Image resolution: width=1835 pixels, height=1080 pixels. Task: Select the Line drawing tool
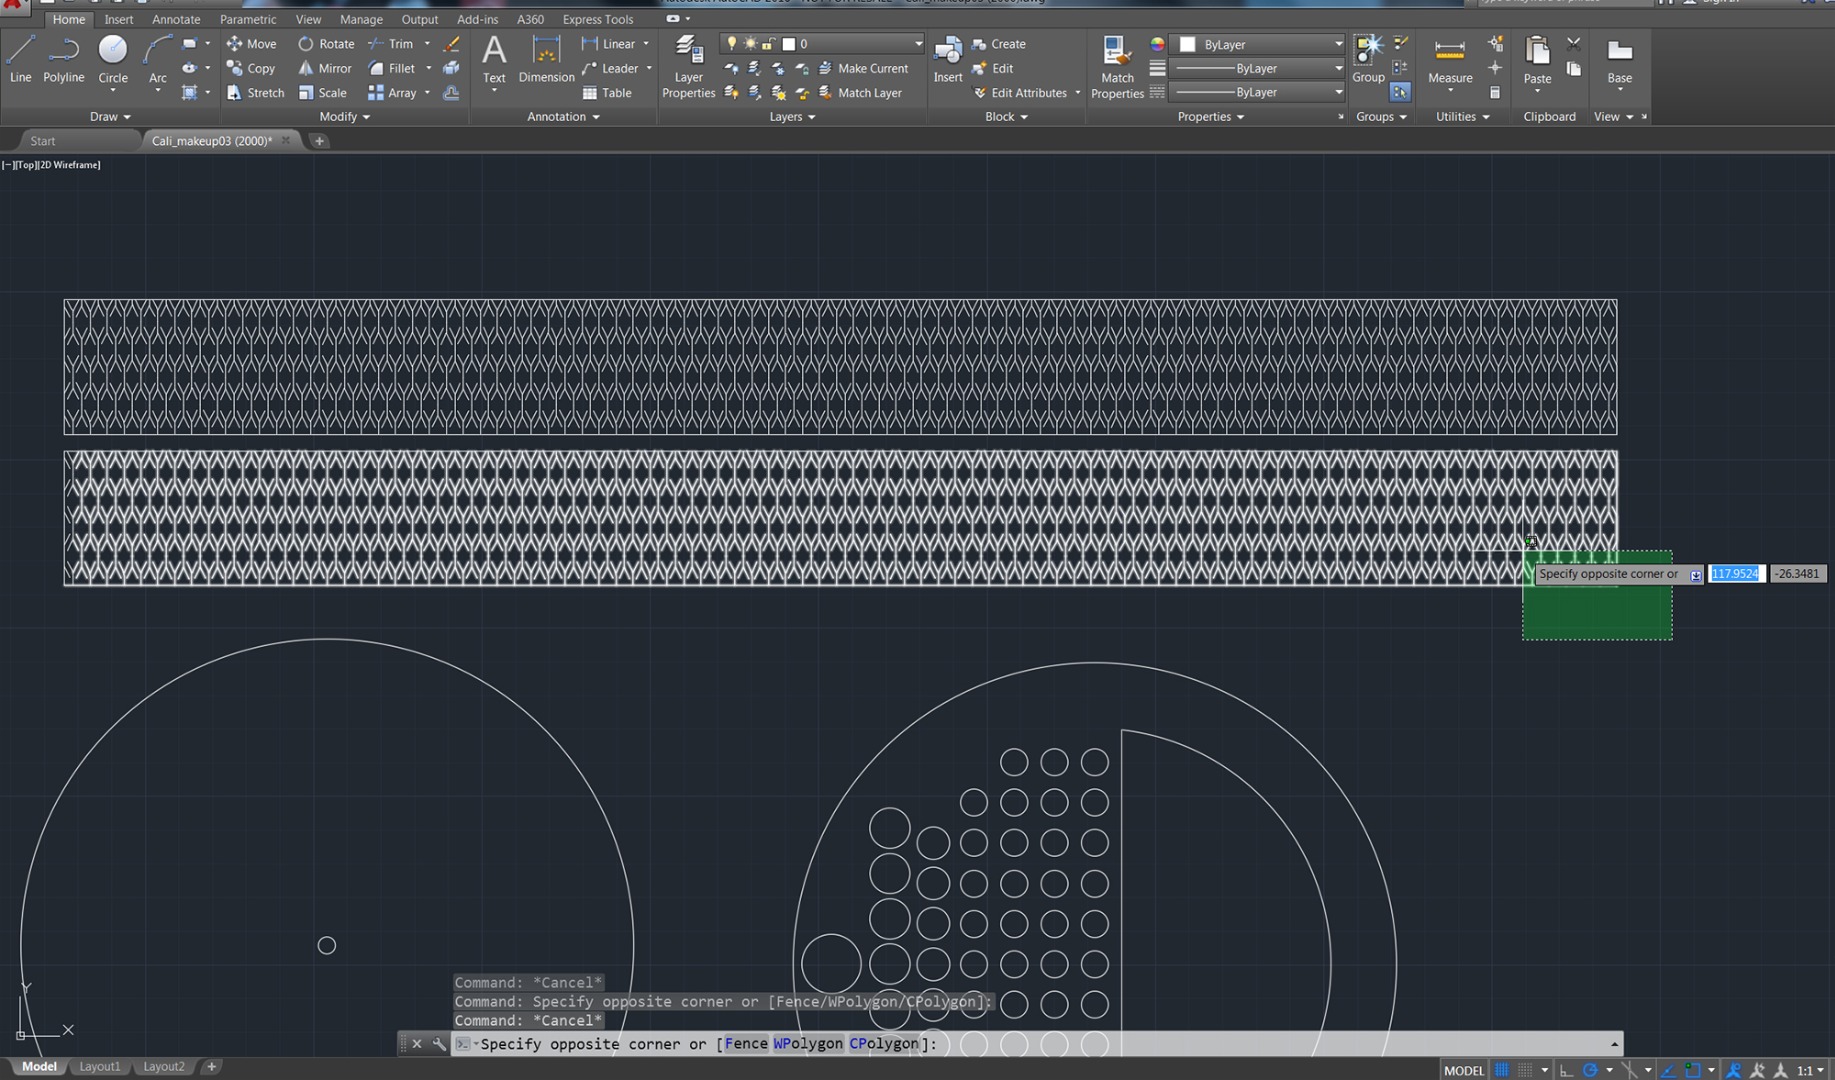click(20, 59)
